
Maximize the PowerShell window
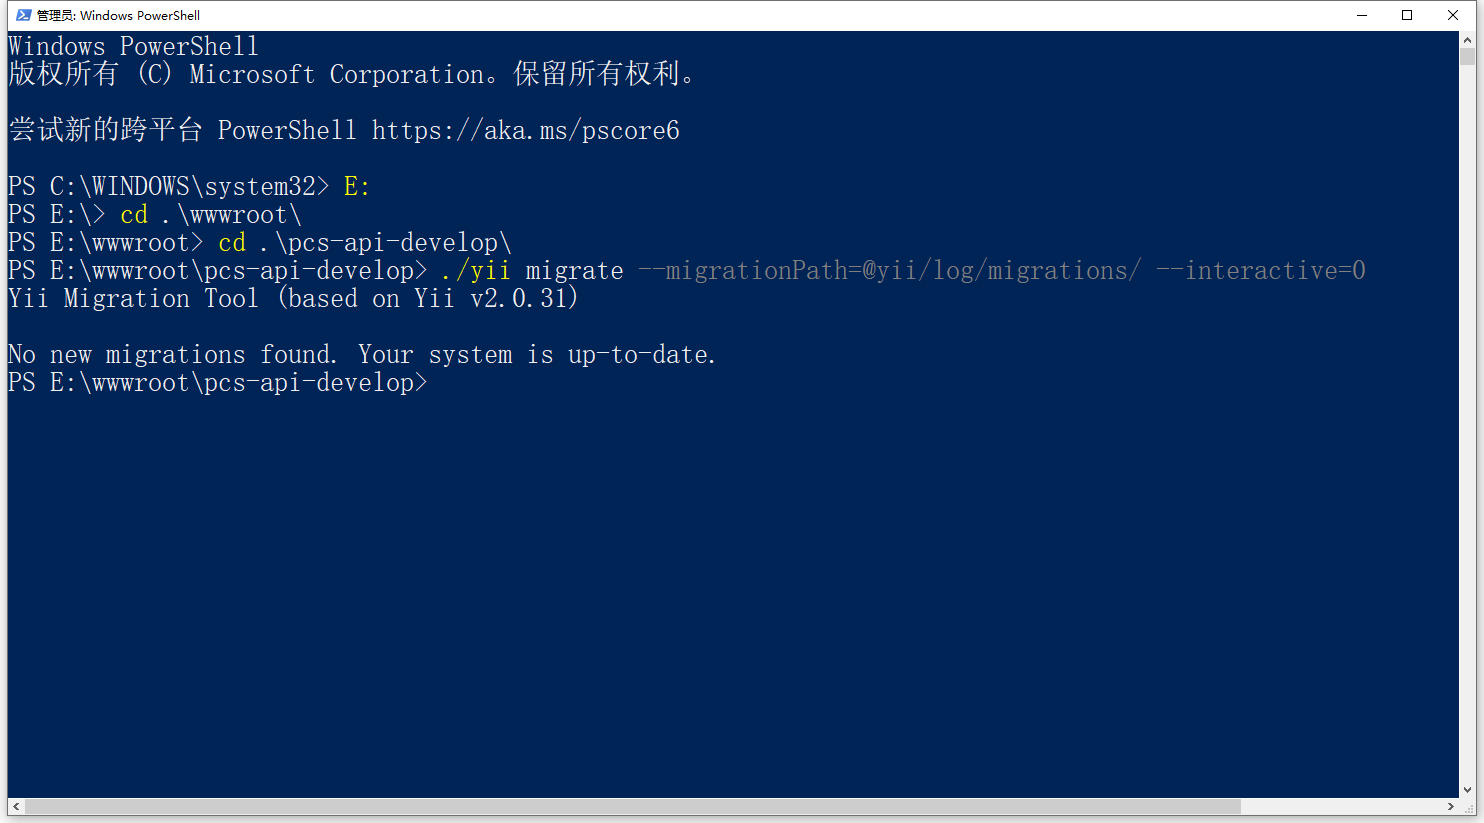click(1407, 15)
